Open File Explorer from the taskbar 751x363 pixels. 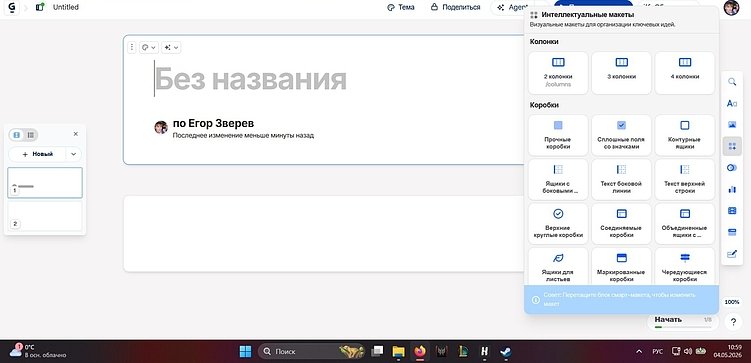click(x=398, y=352)
